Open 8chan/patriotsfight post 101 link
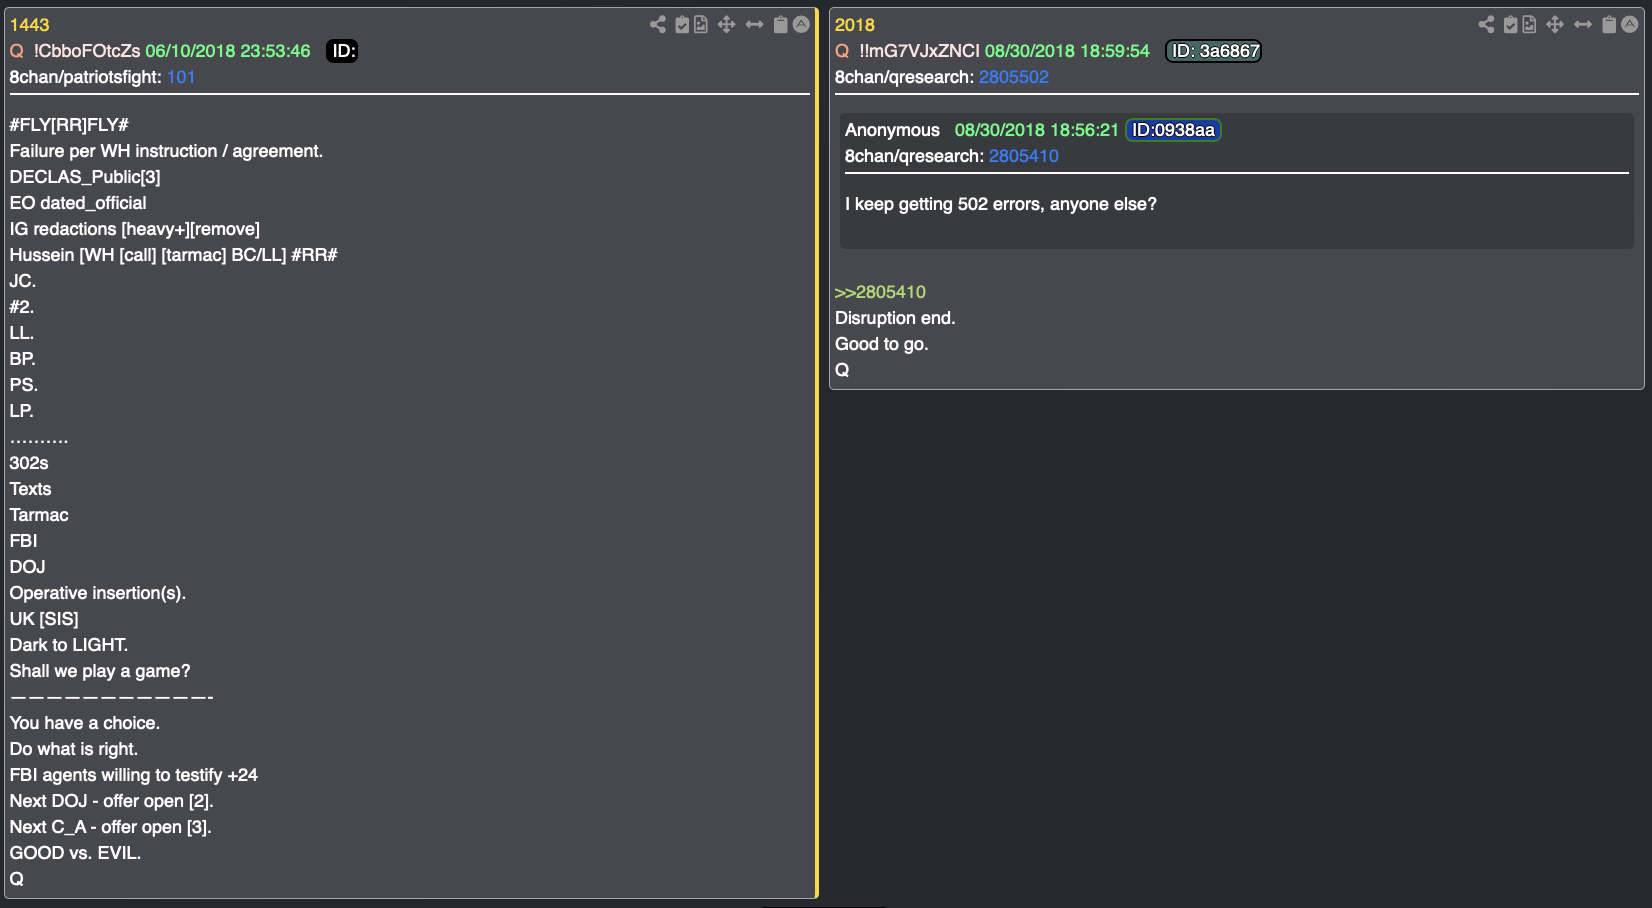The height and width of the screenshot is (908, 1652). point(181,77)
